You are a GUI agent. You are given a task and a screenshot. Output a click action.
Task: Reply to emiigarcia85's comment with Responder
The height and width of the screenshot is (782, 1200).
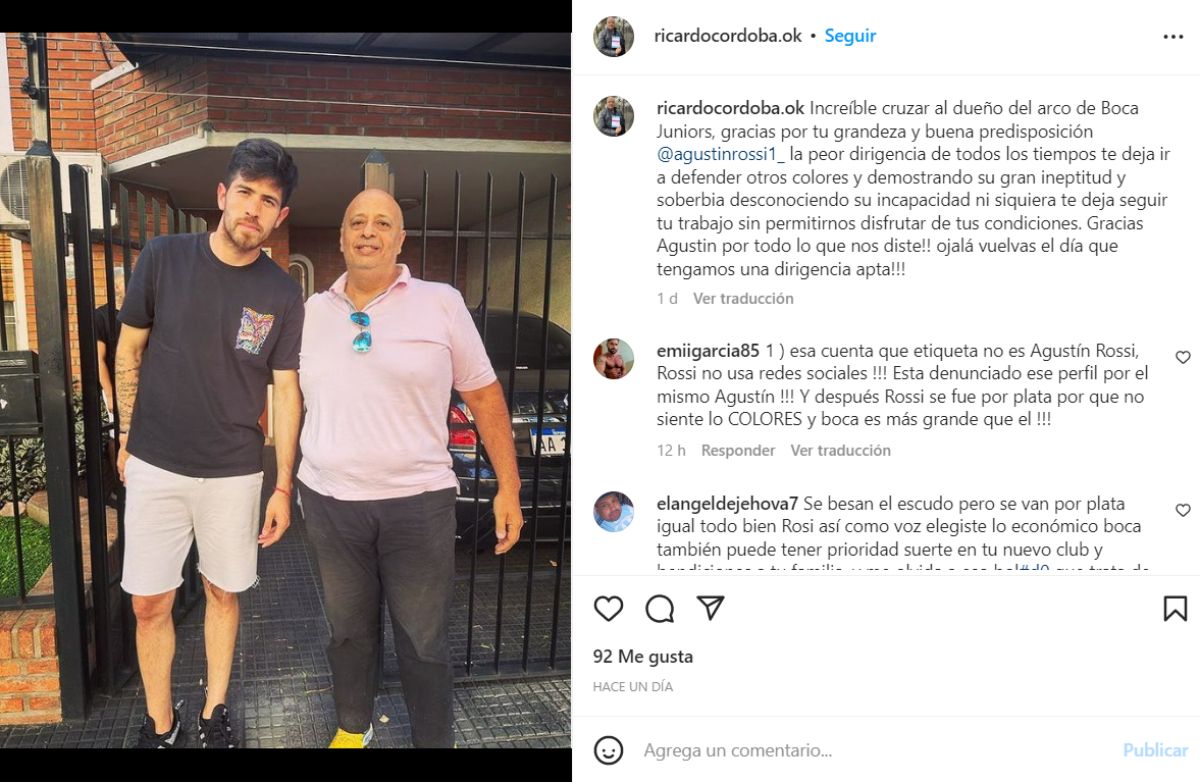(x=738, y=450)
